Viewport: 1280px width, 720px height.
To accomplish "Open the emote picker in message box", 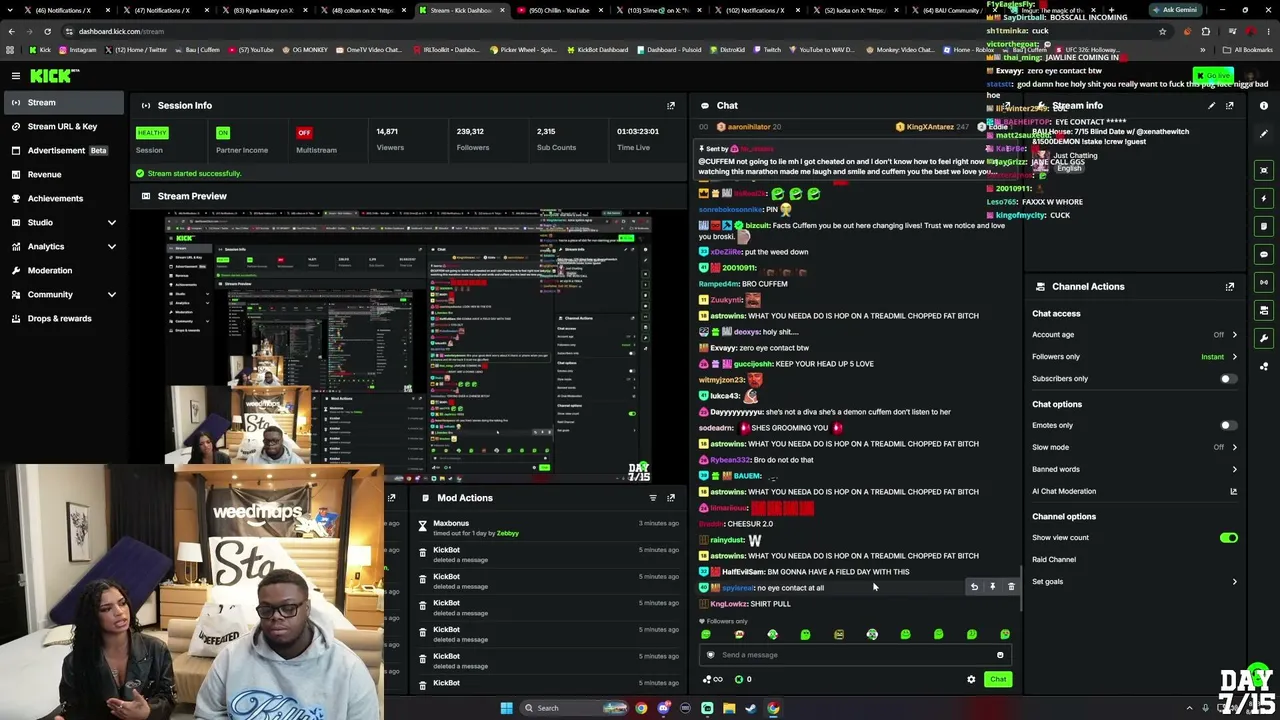I will point(1000,655).
